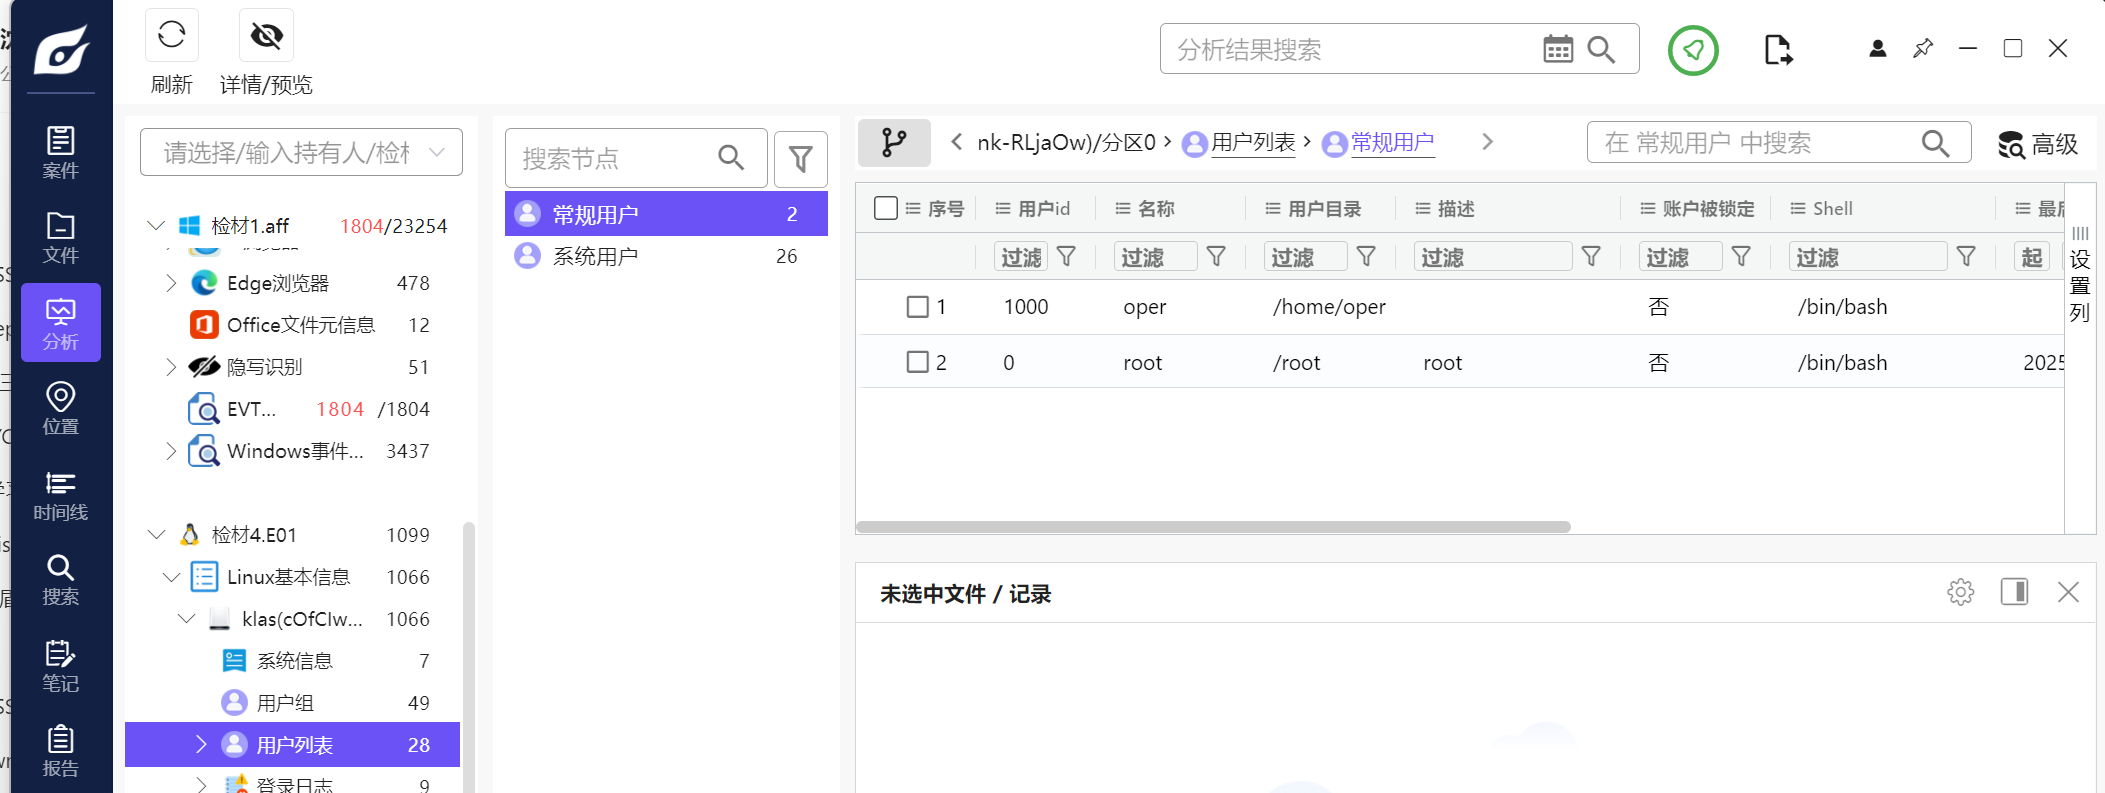2105x793 pixels.
Task: Click the Refresh (刷新) icon
Action: coord(171,35)
